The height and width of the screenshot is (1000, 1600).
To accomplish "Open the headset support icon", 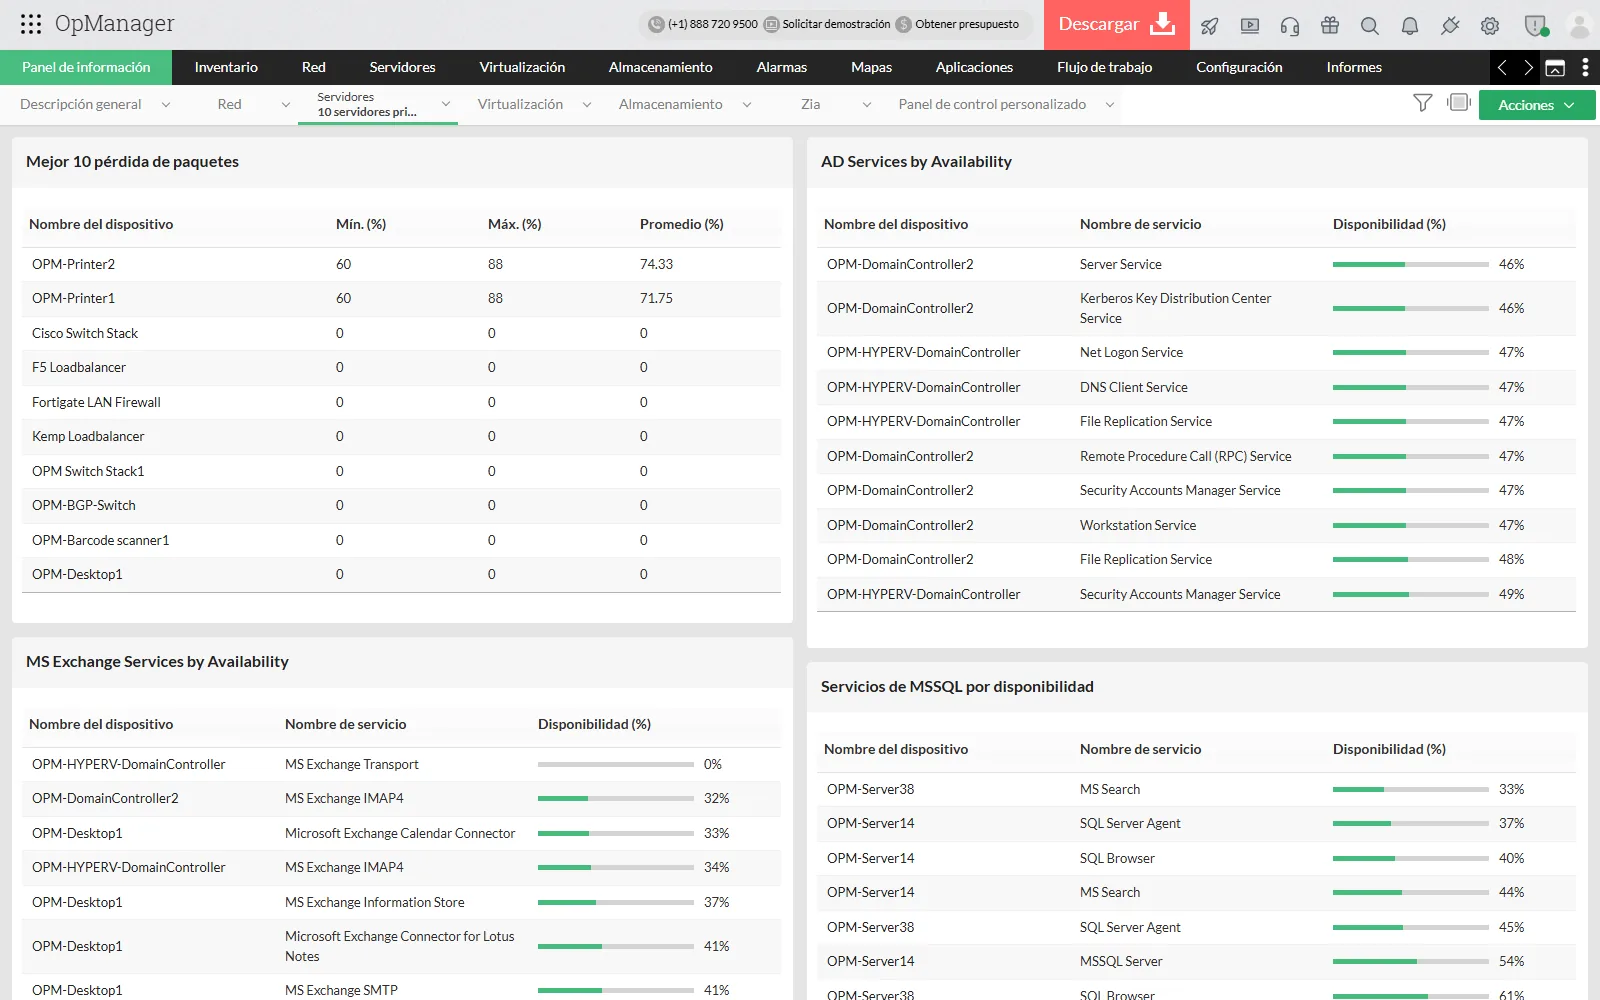I will (1290, 26).
